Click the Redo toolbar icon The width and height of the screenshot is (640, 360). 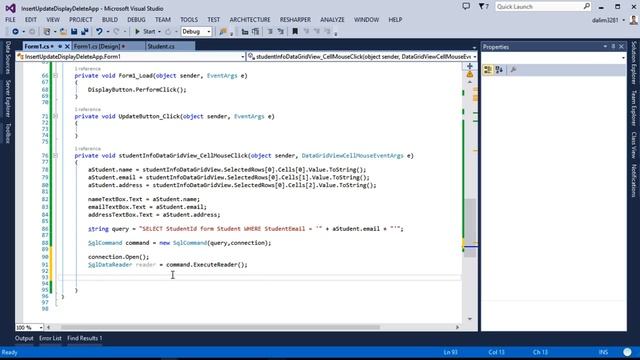(117, 31)
